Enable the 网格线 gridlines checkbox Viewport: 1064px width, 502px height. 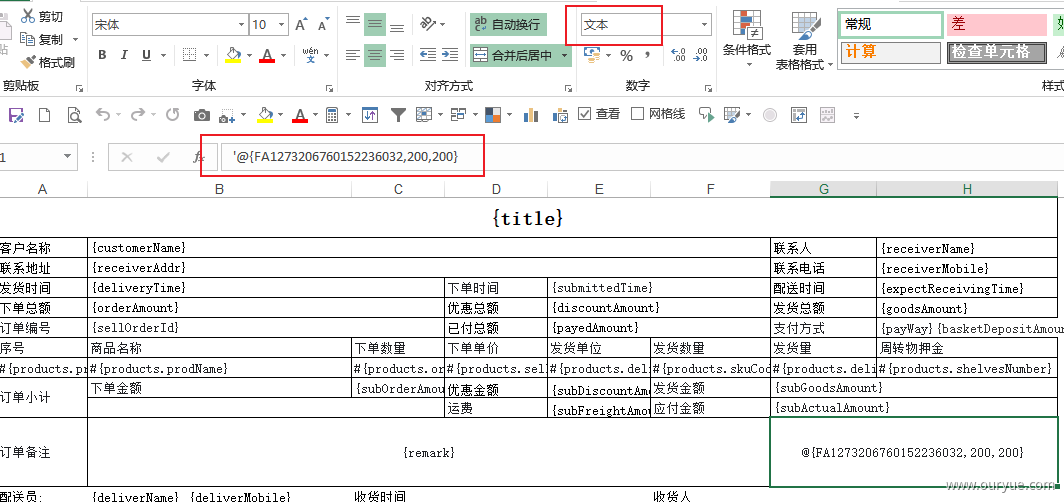tap(637, 114)
